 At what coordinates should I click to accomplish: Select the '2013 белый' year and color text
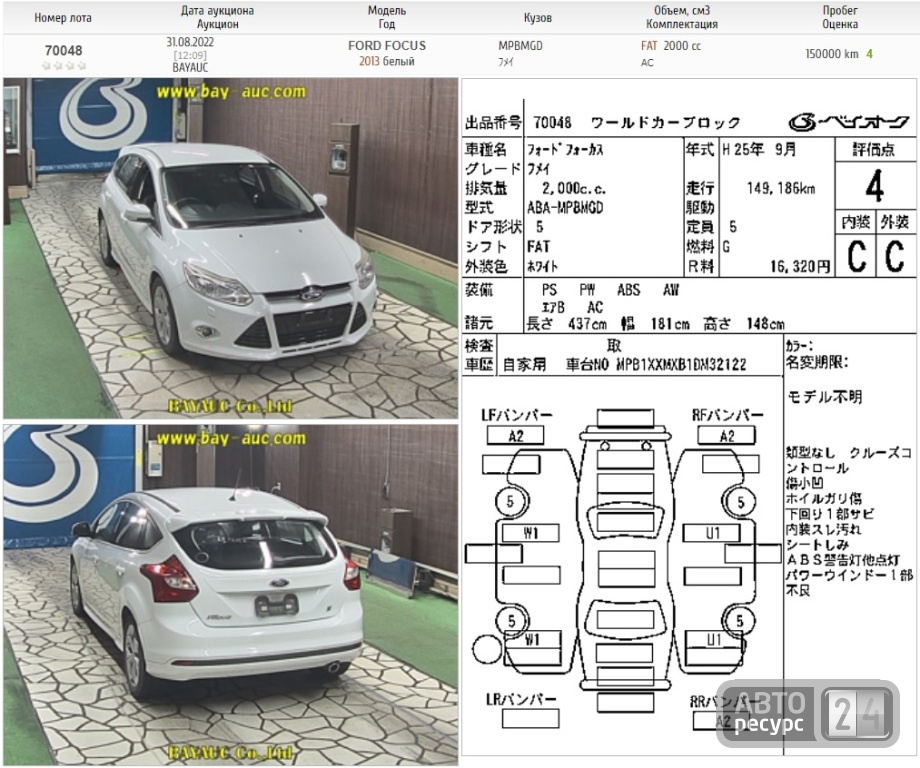tap(387, 62)
